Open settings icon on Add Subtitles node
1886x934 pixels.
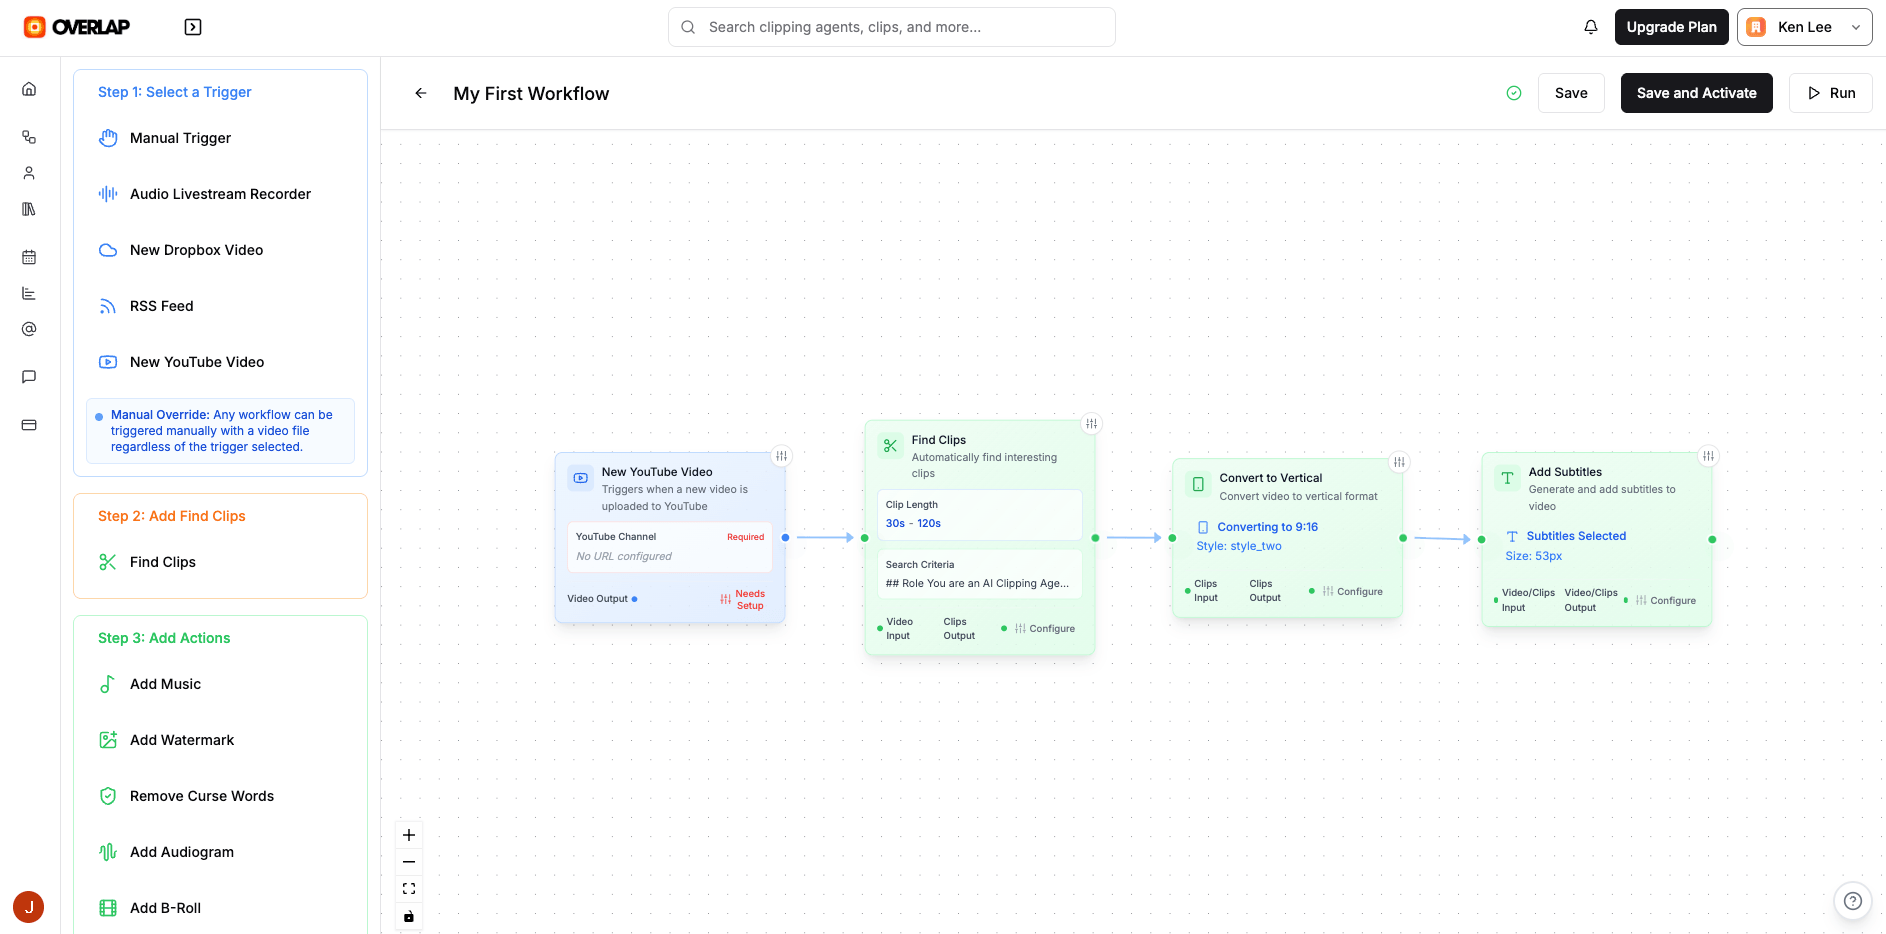pos(1708,456)
